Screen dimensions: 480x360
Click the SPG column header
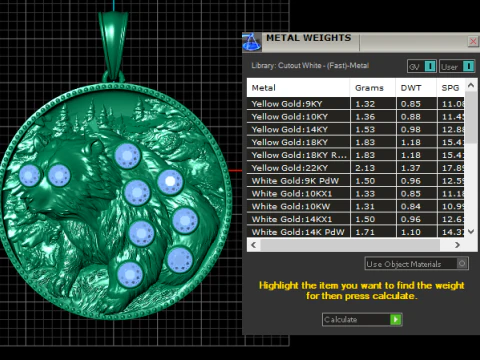point(451,88)
